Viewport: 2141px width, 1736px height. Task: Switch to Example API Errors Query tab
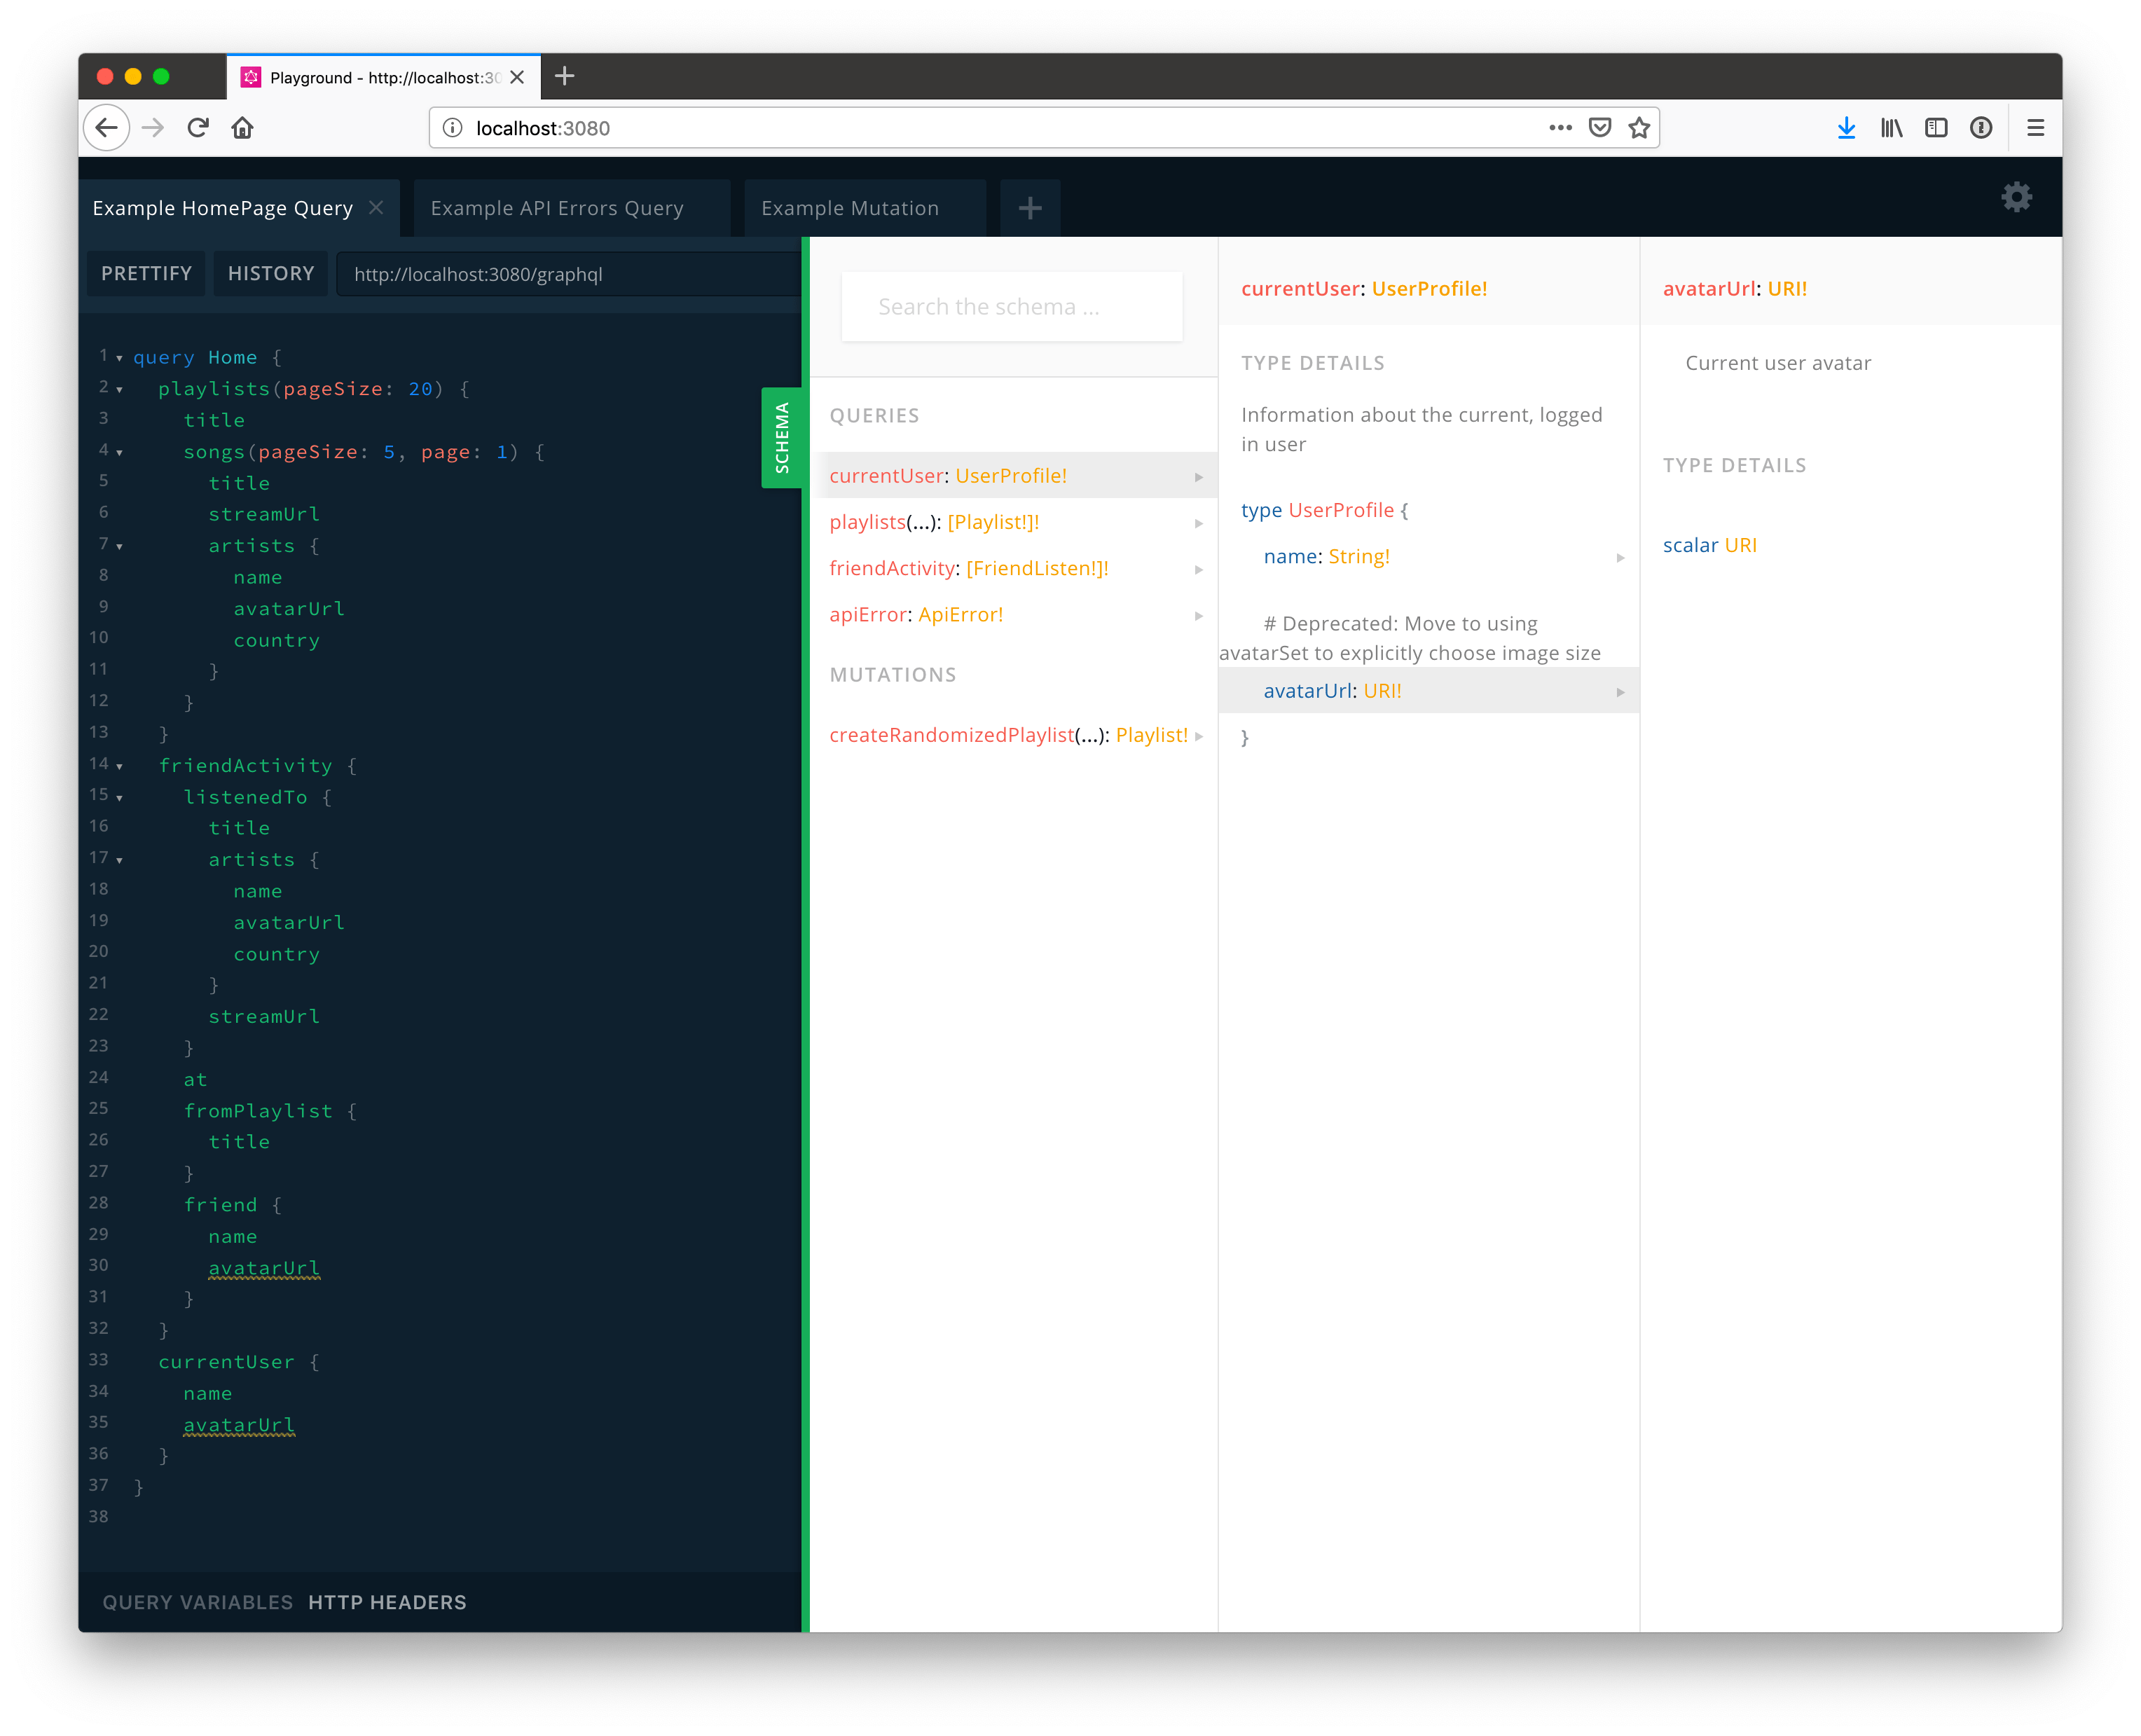coord(571,208)
